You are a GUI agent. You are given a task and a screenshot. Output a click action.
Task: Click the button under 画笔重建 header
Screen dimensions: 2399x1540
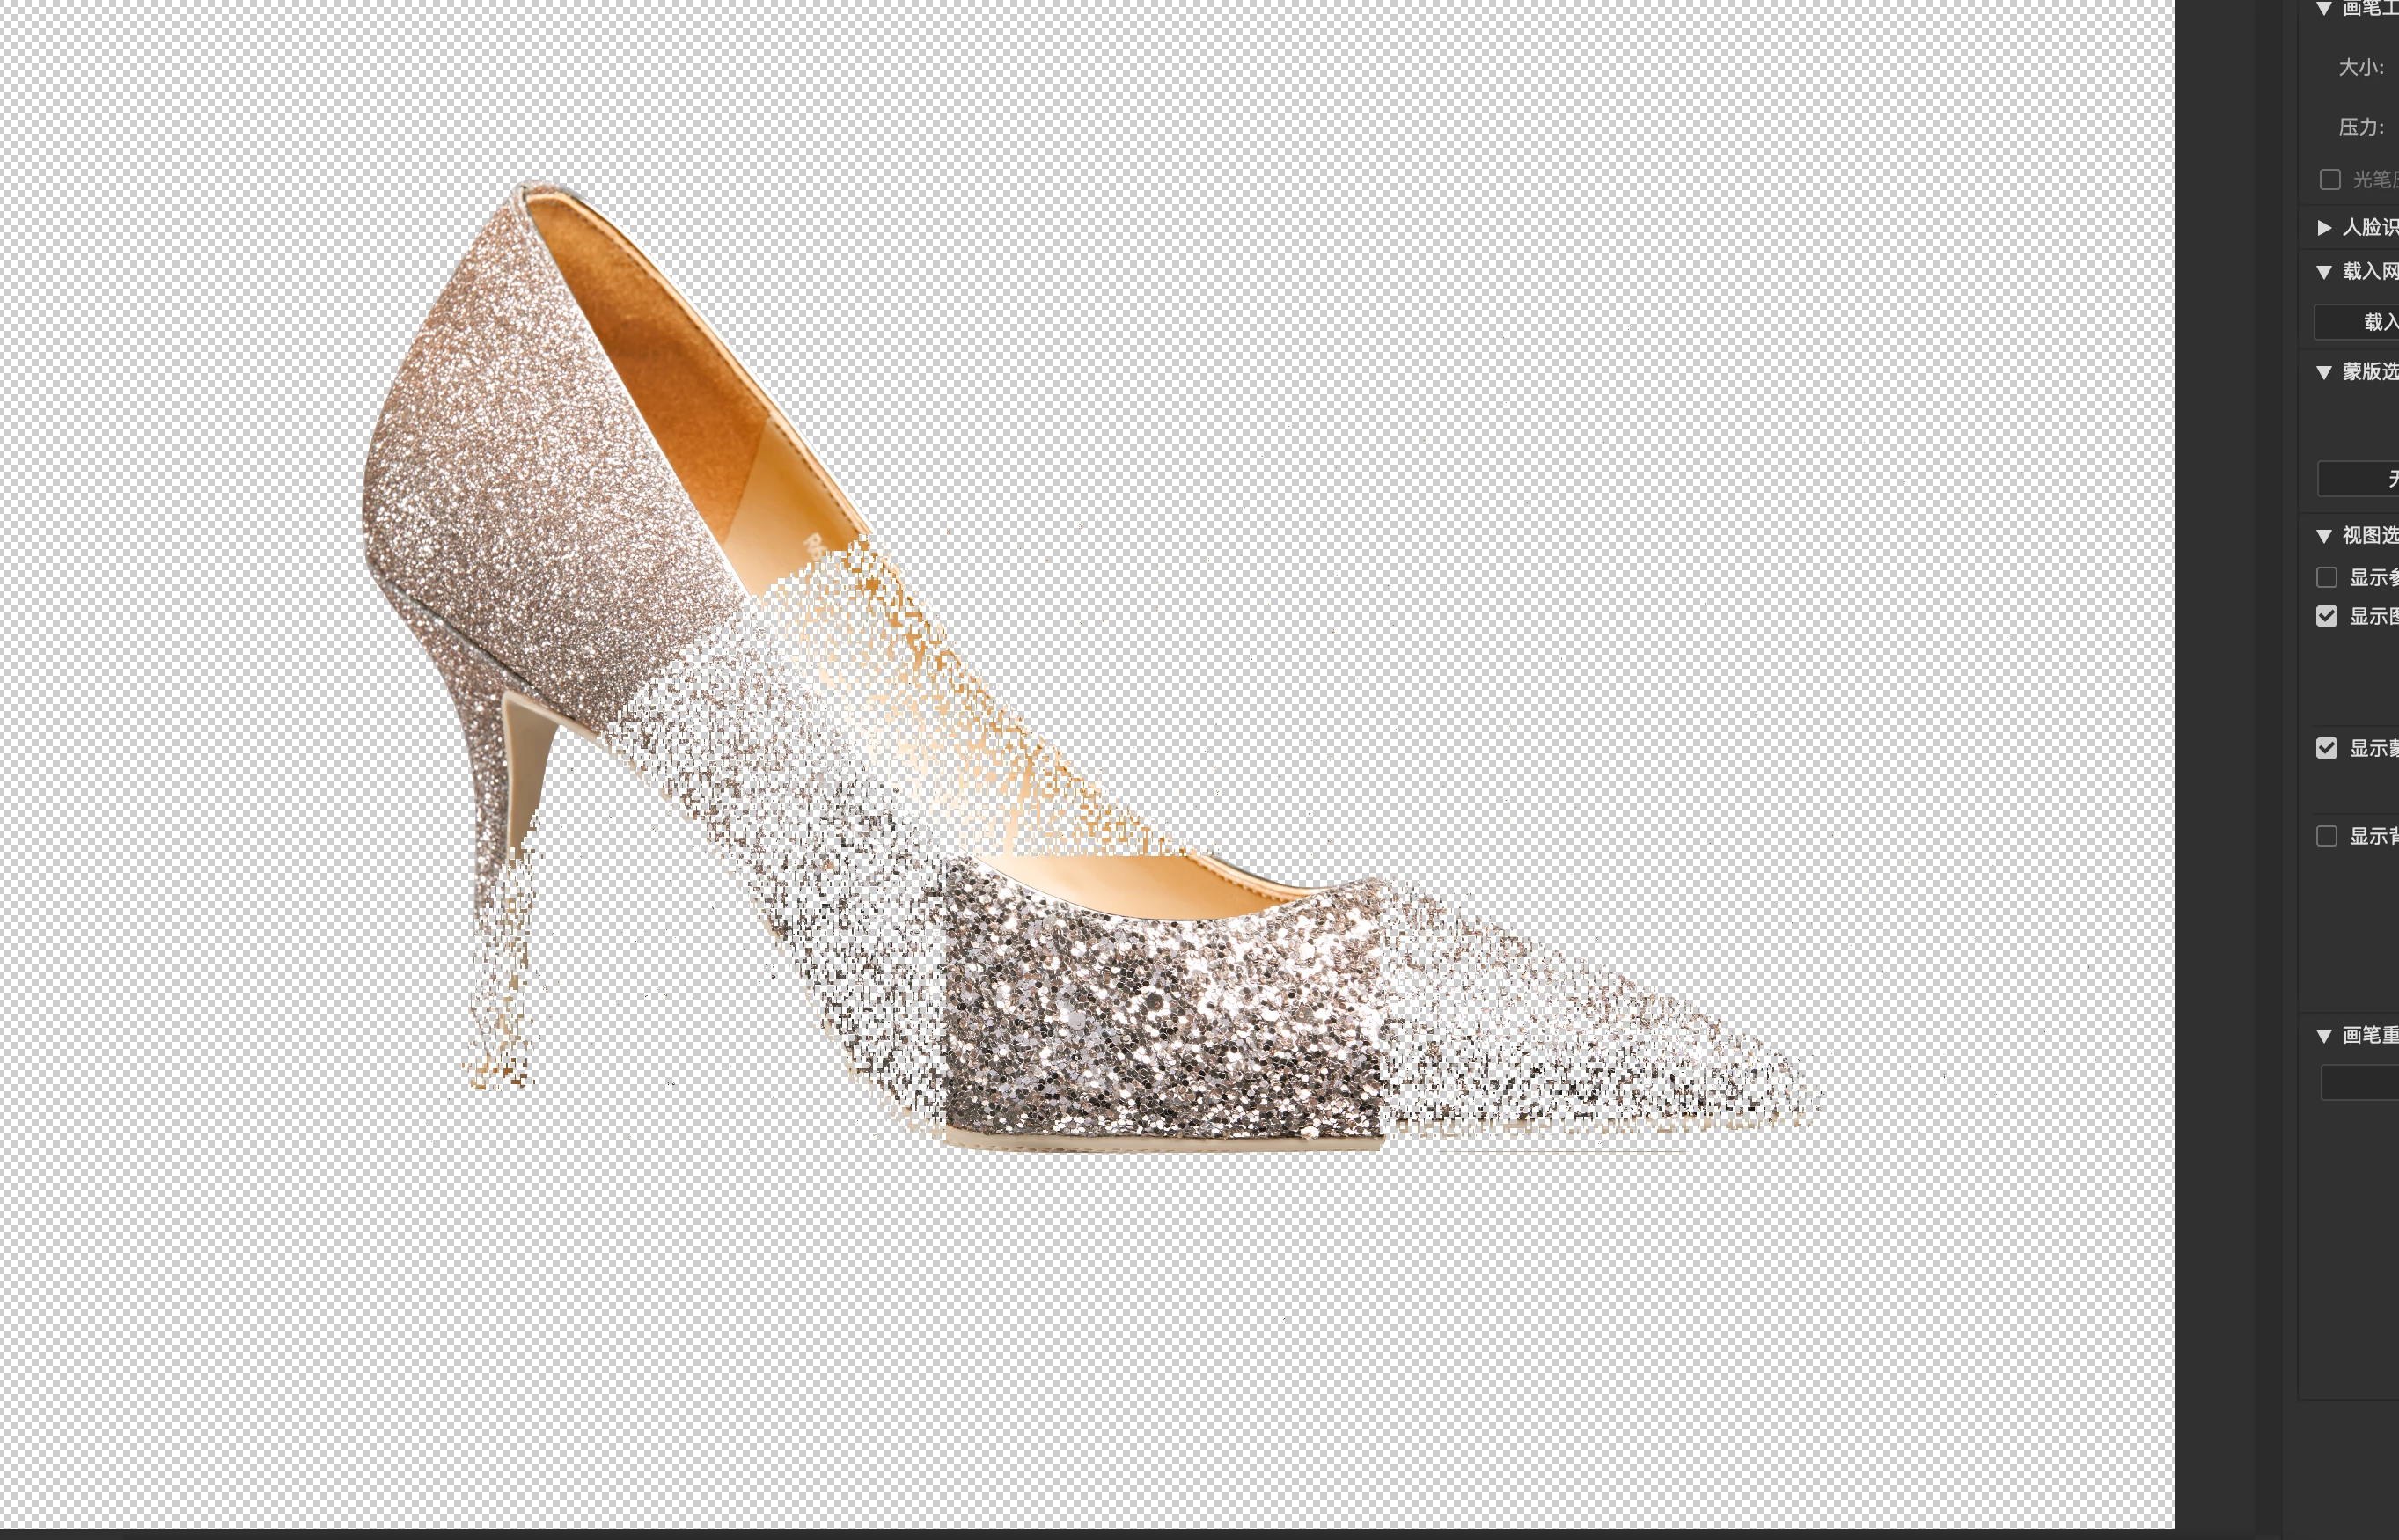coord(2360,1082)
